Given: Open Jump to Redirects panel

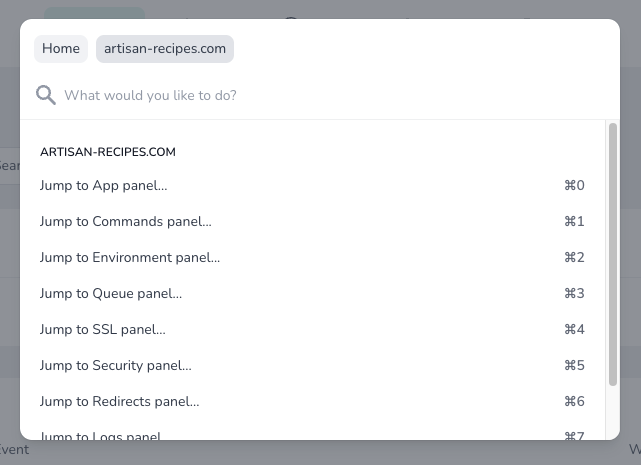Looking at the screenshot, I should point(120,401).
